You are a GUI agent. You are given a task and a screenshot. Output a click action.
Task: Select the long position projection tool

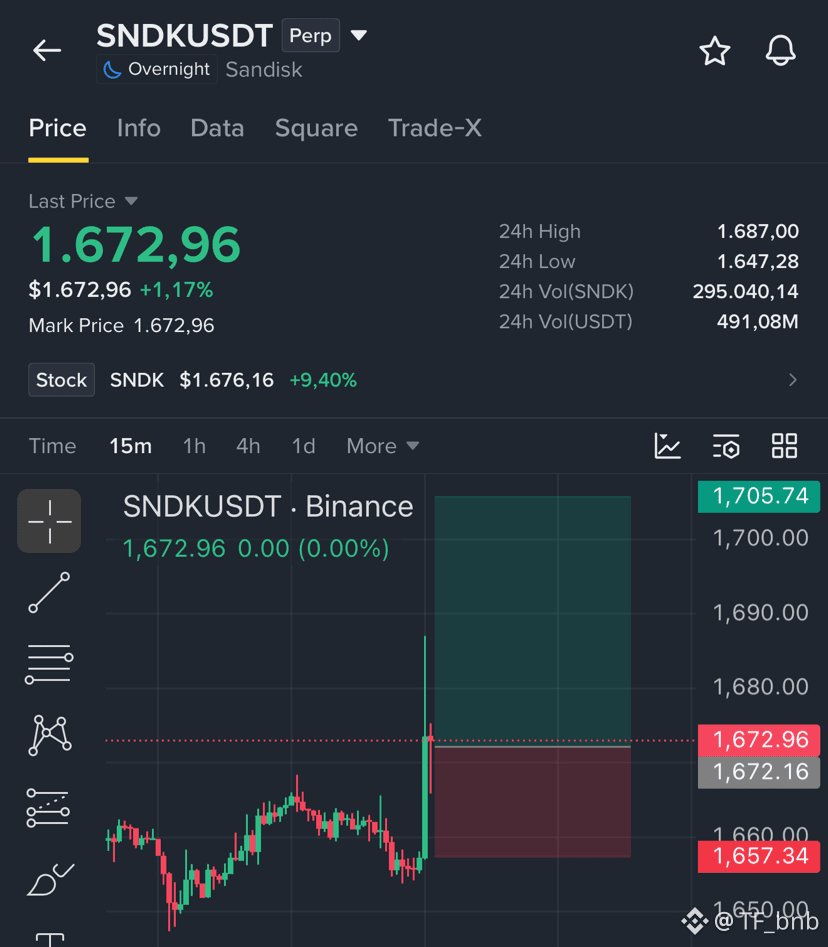(x=48, y=807)
